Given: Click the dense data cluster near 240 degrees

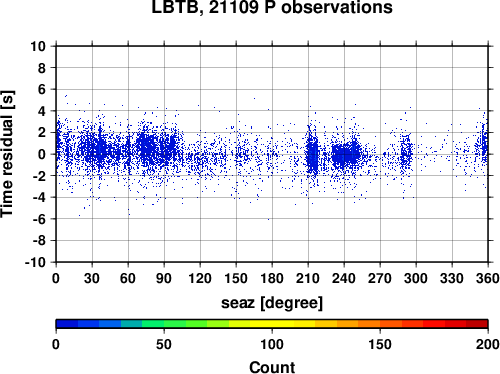Looking at the screenshot, I should click(x=346, y=154).
